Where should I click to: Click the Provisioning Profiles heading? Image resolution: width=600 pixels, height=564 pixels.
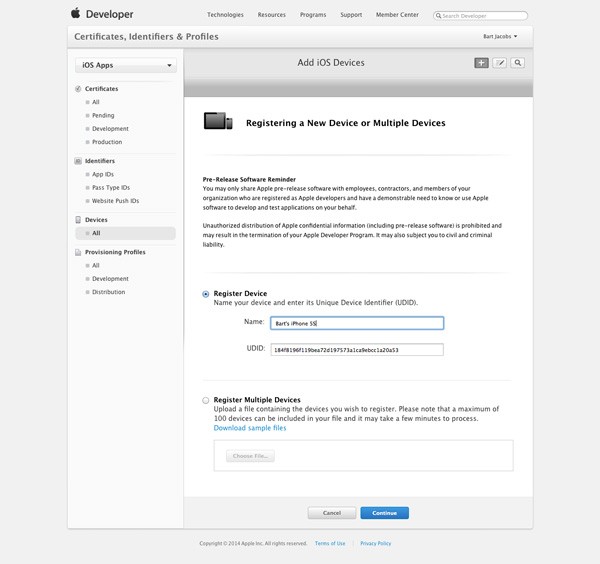coord(115,252)
